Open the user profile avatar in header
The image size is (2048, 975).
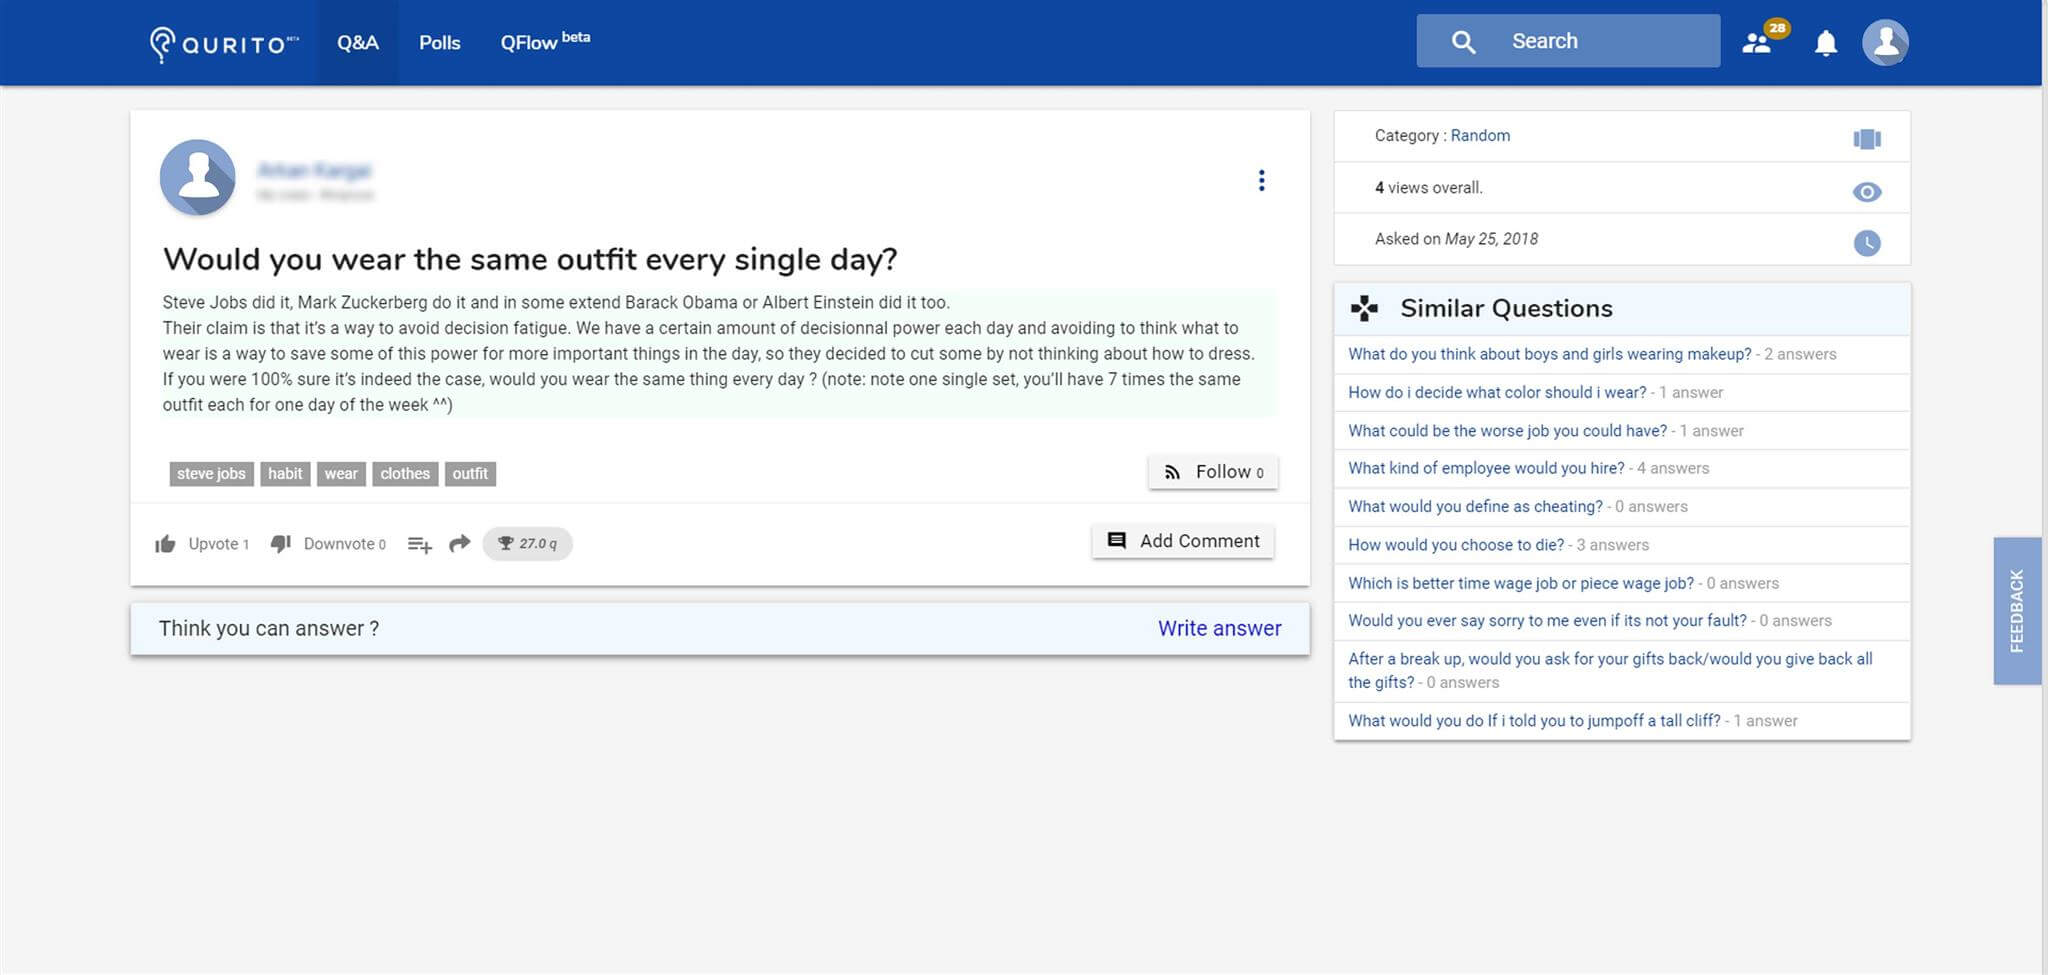coord(1885,43)
